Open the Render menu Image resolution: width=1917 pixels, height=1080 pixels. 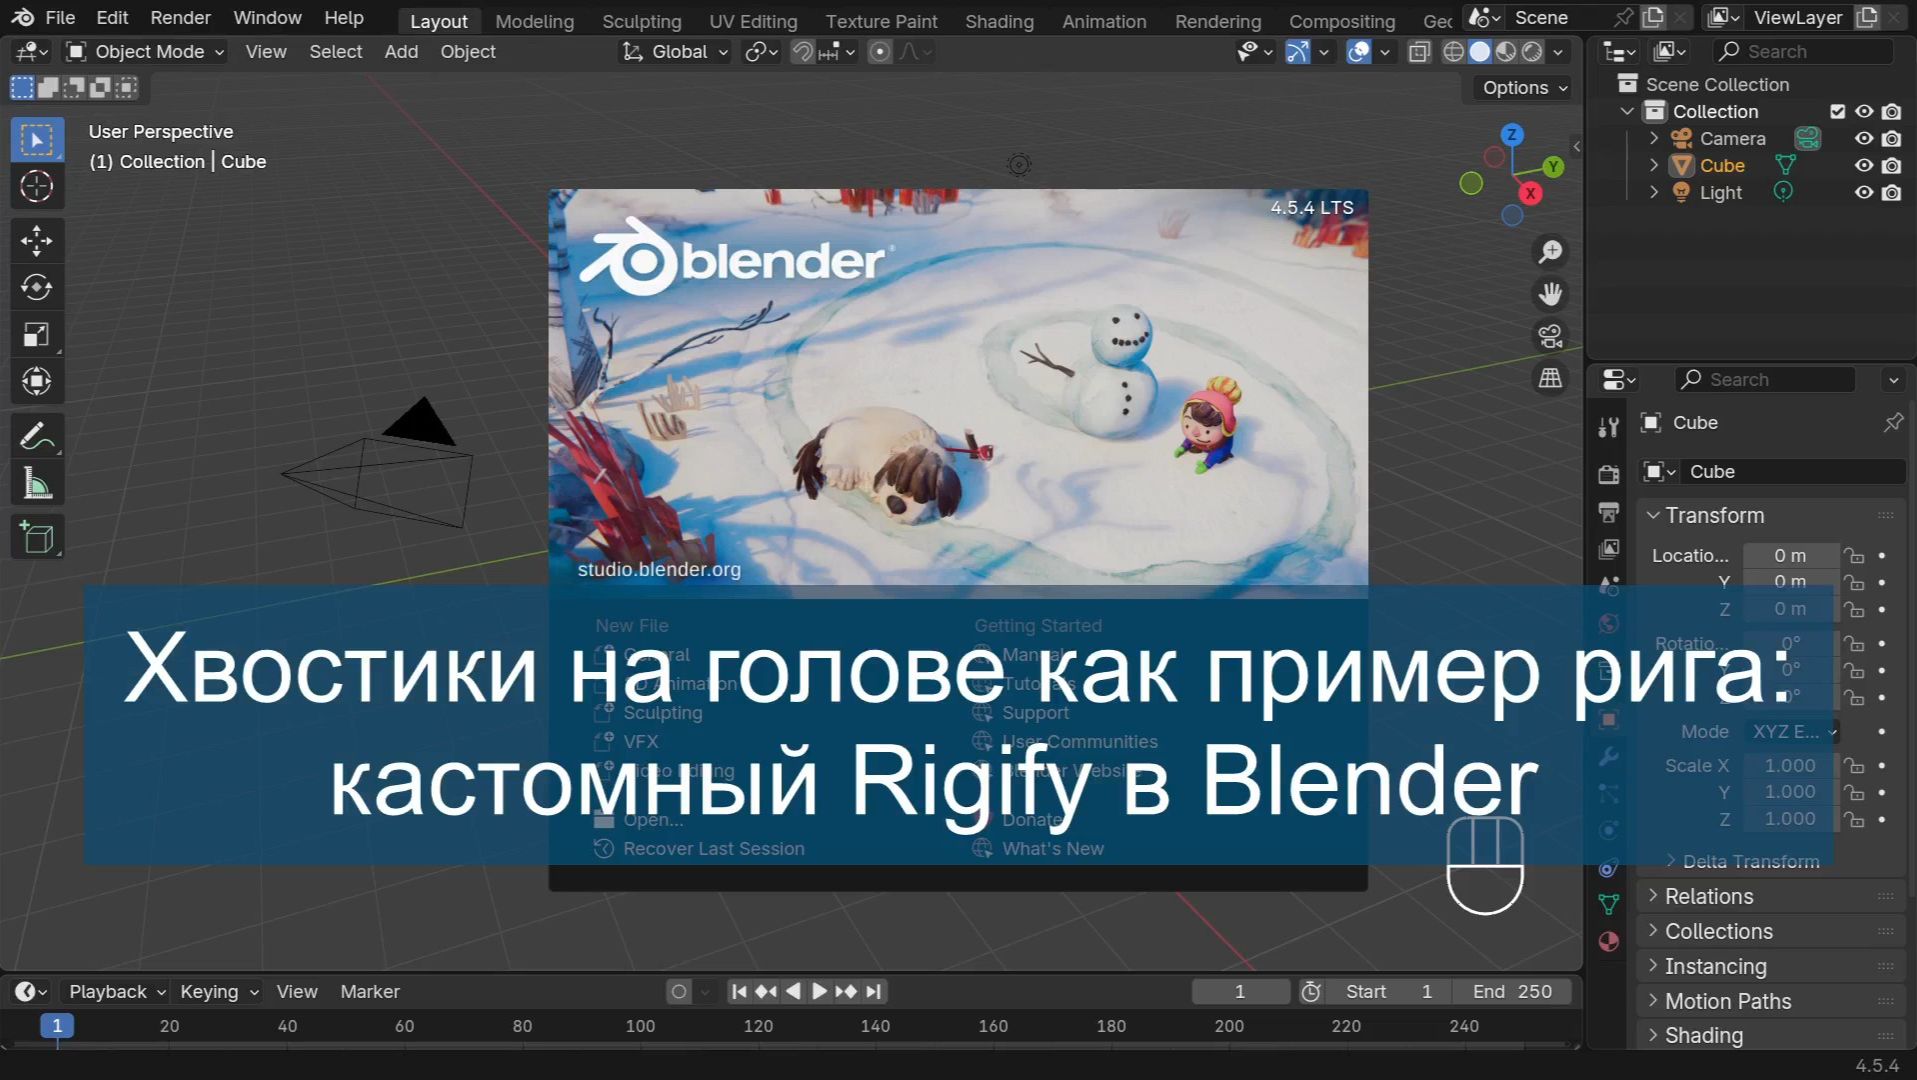tap(180, 17)
